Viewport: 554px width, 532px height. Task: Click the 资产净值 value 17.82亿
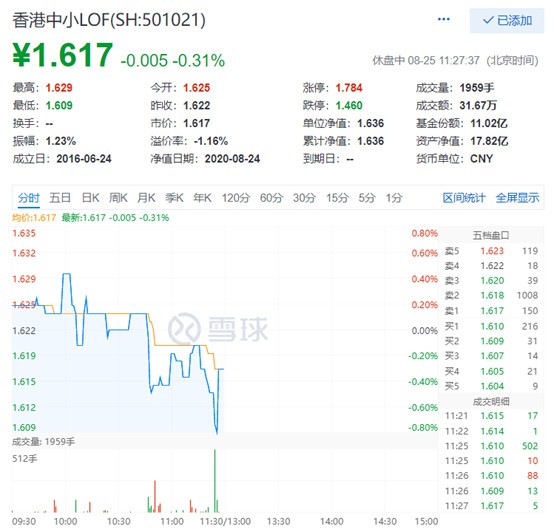489,141
